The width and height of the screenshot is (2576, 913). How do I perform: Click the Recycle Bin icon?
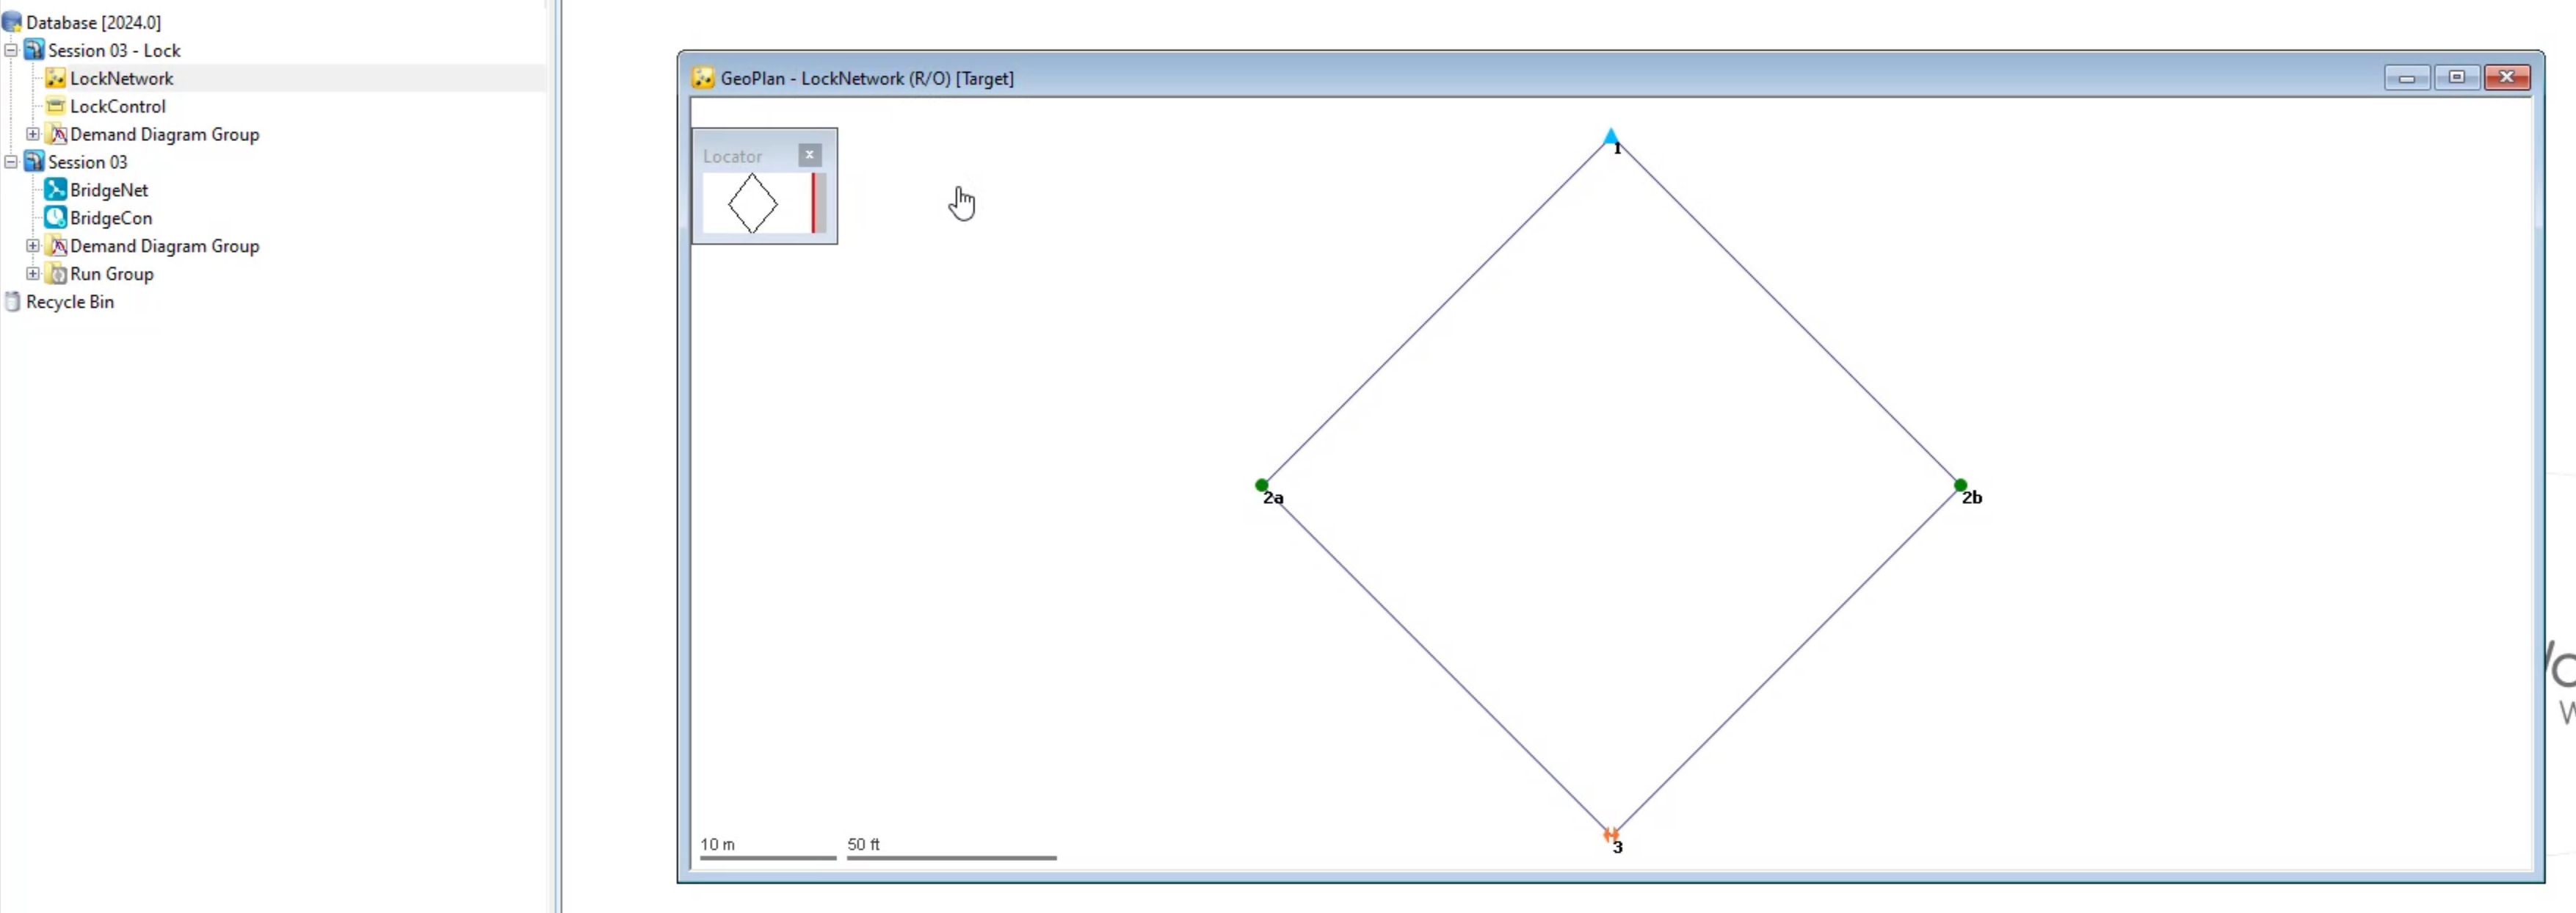point(12,302)
